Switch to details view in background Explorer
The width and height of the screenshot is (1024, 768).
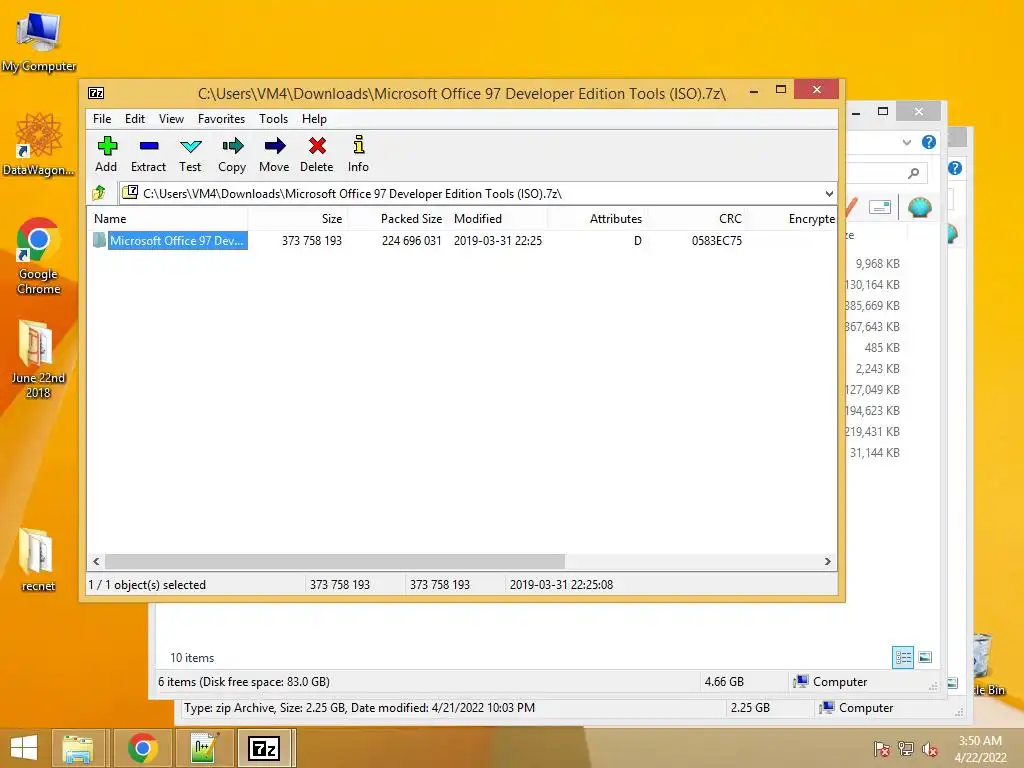click(903, 657)
